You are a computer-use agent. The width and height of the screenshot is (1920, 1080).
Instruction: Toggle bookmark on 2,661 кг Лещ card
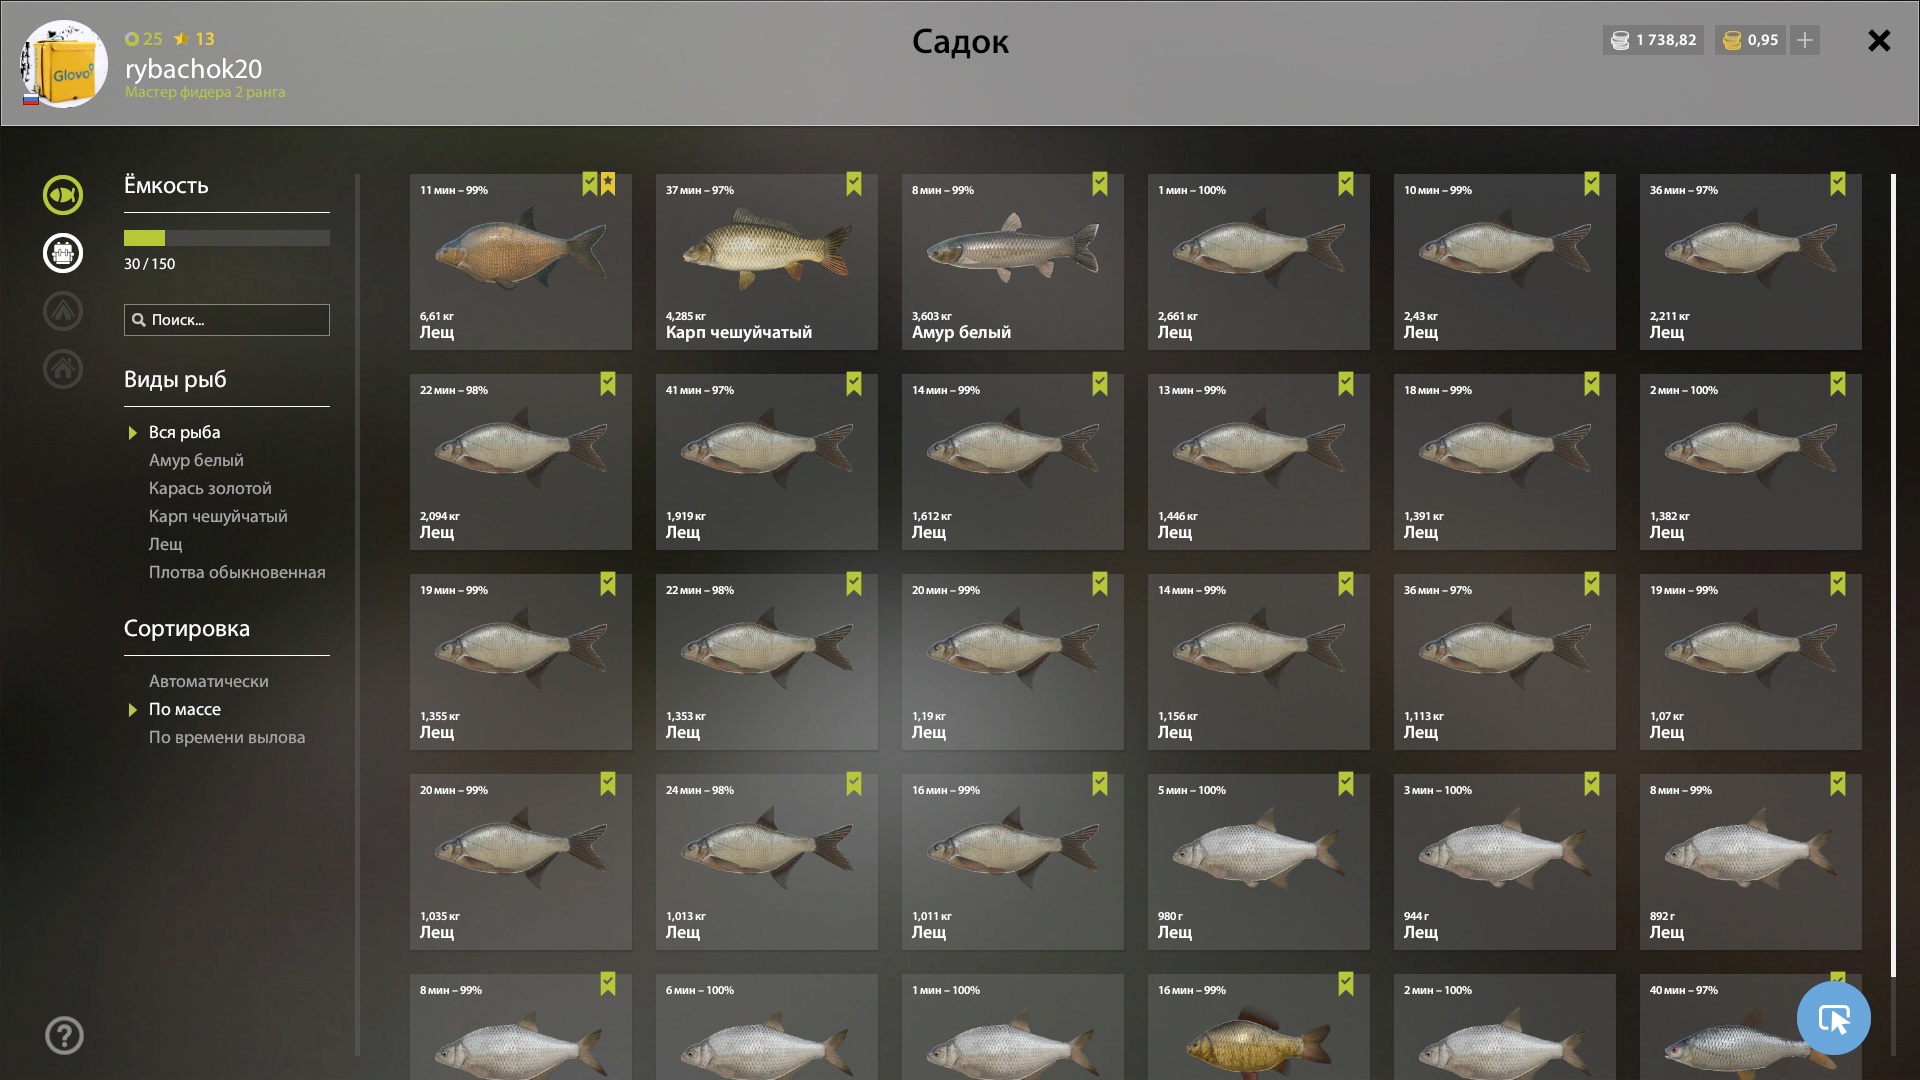coord(1346,184)
